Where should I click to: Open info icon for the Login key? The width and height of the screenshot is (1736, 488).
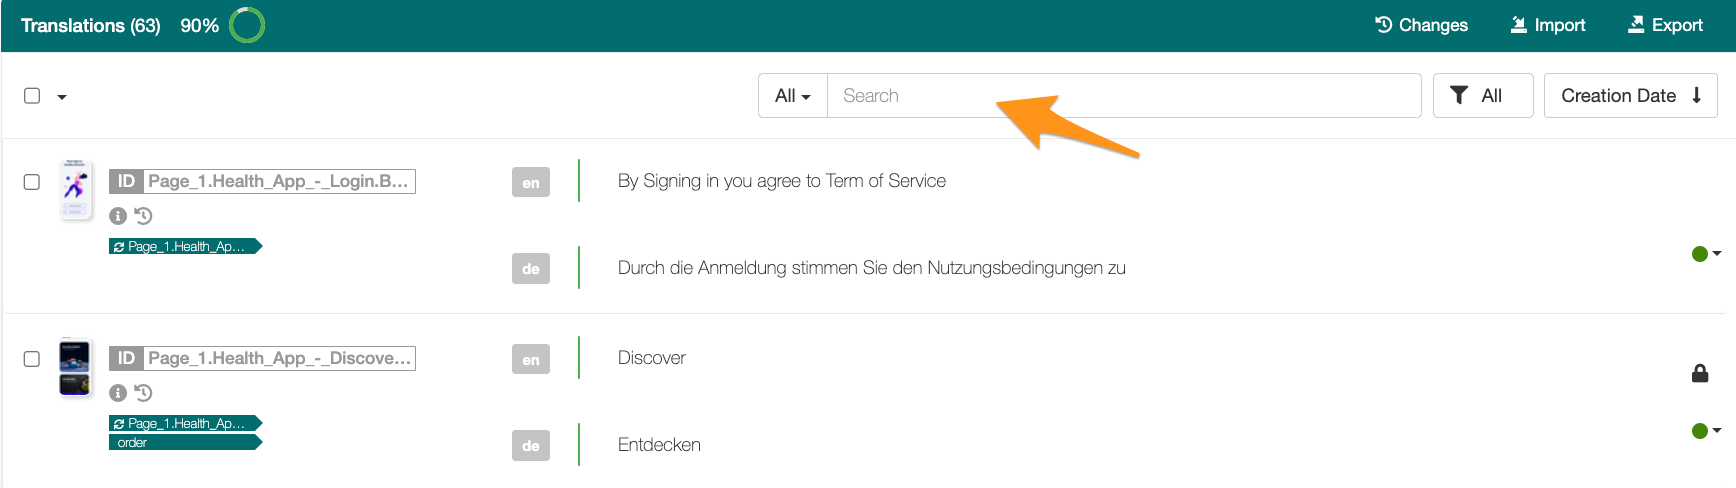coord(118,216)
